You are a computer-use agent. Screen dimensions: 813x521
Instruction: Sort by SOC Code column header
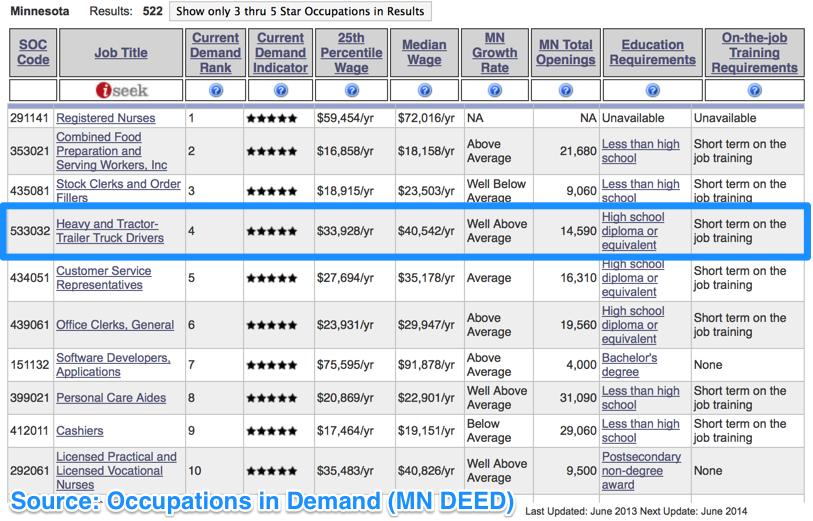point(33,52)
